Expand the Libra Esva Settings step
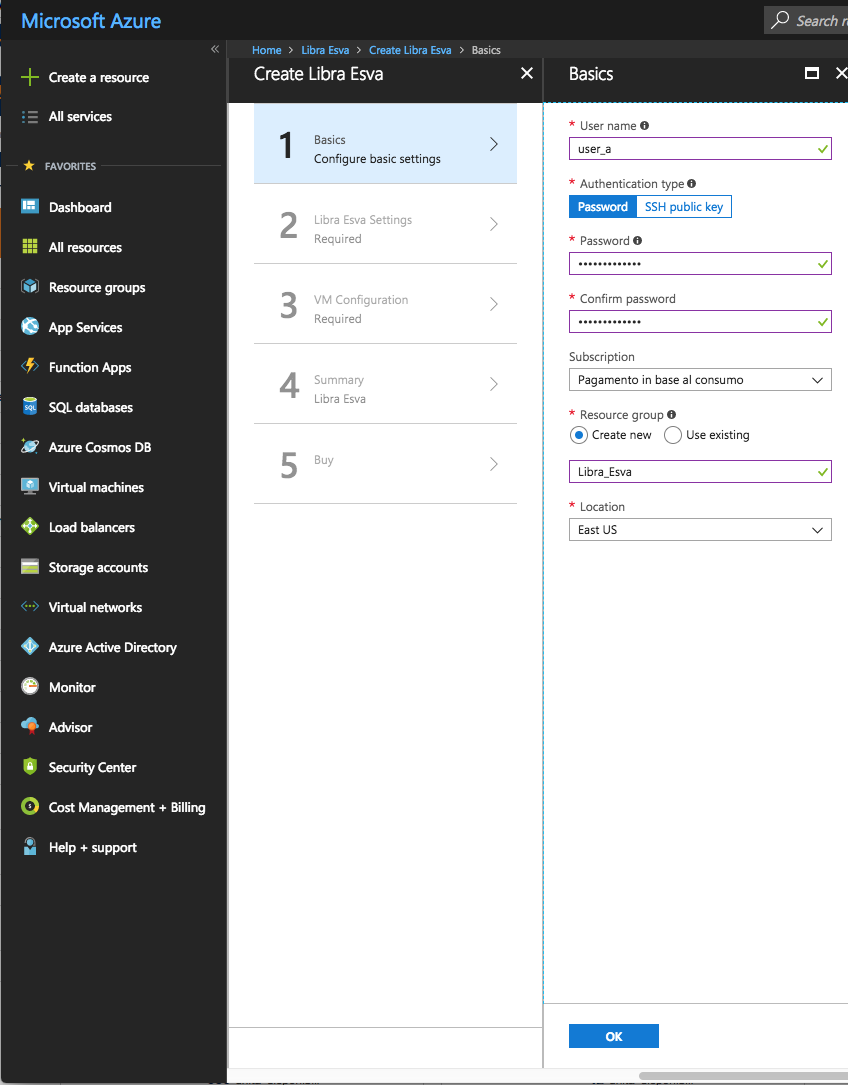 [385, 229]
